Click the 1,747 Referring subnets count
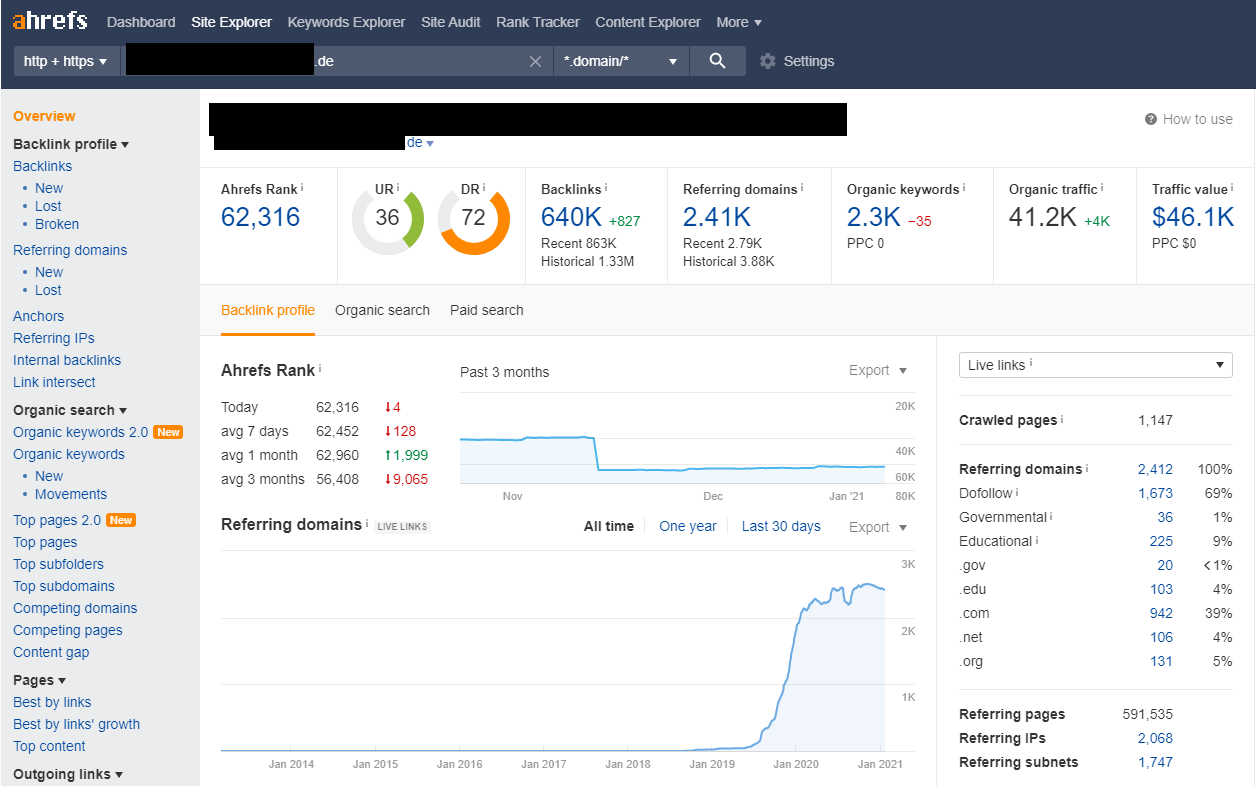 [1155, 762]
